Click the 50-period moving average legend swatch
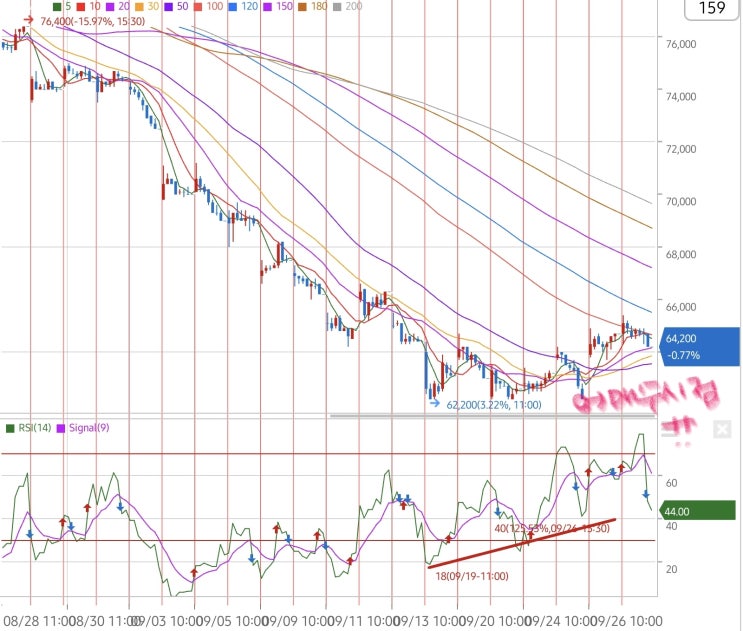 [x=168, y=7]
